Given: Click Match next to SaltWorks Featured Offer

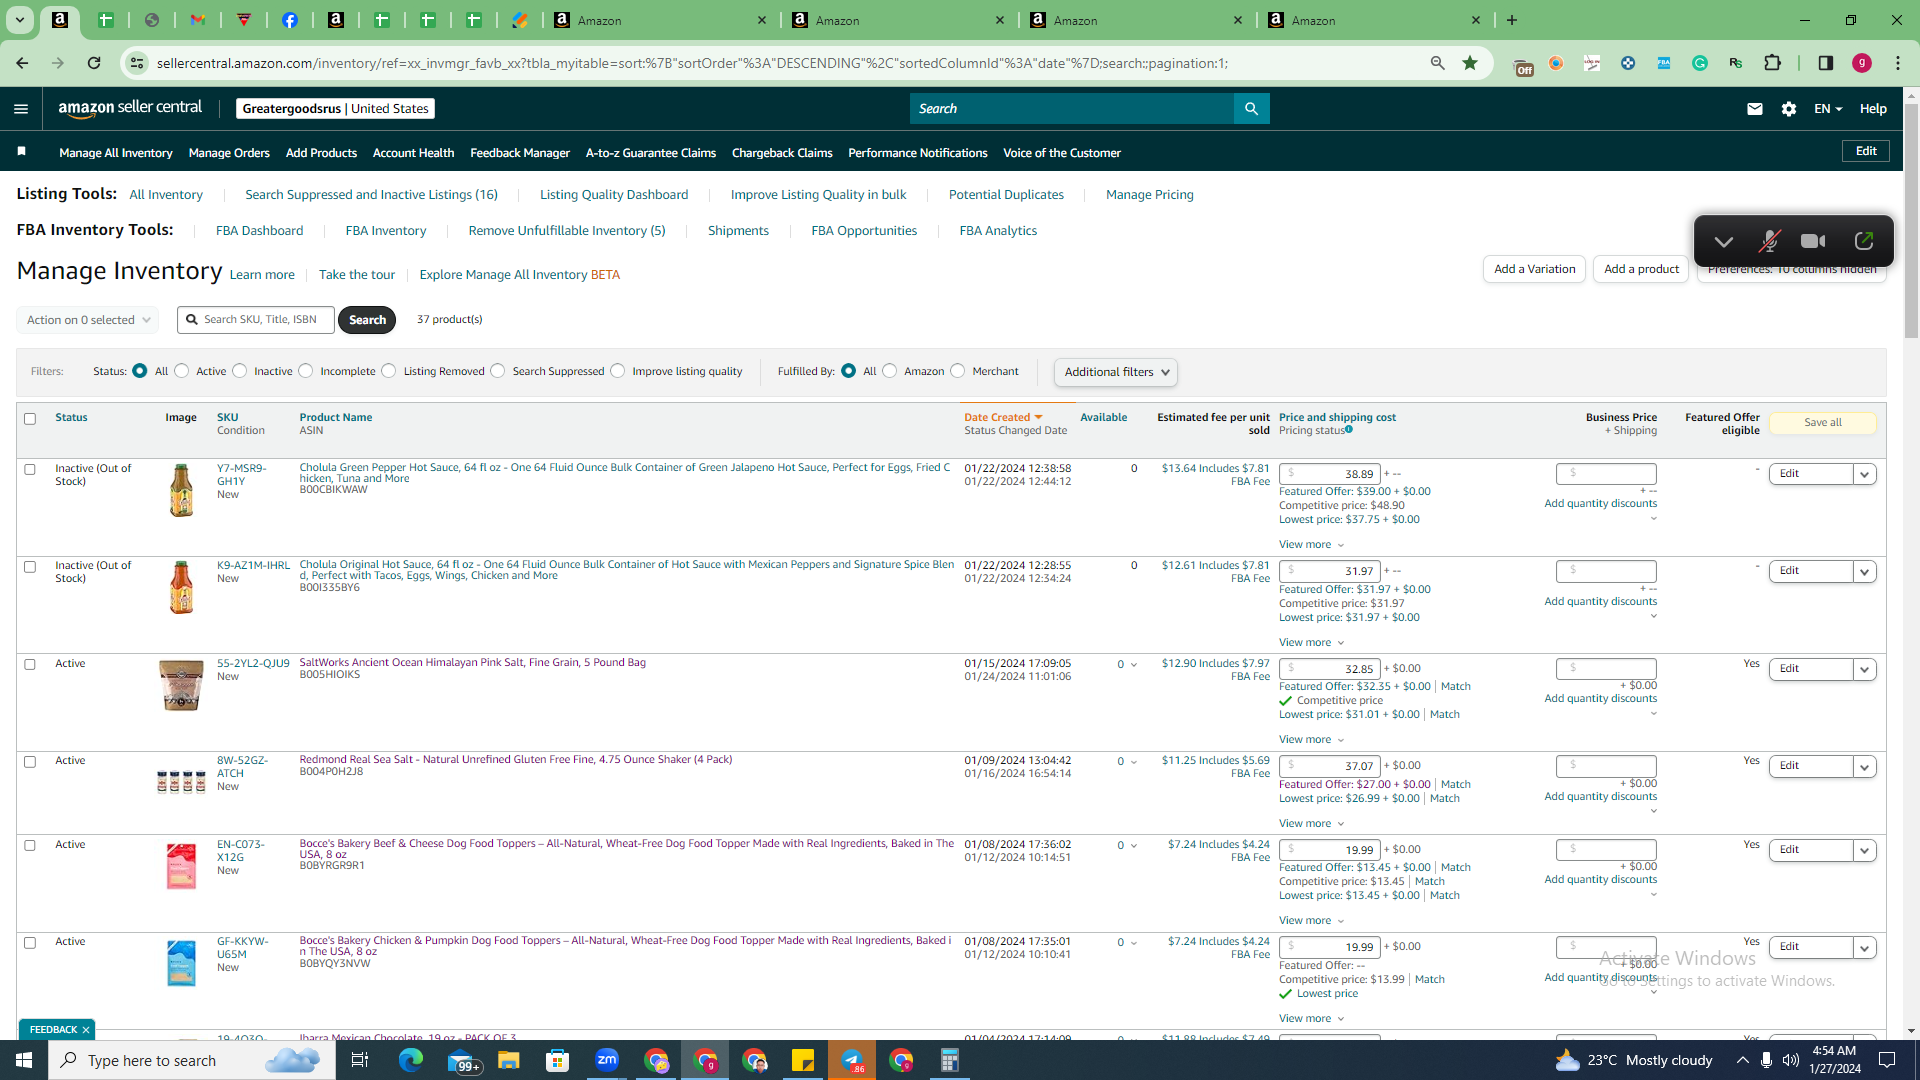Looking at the screenshot, I should (x=1455, y=687).
